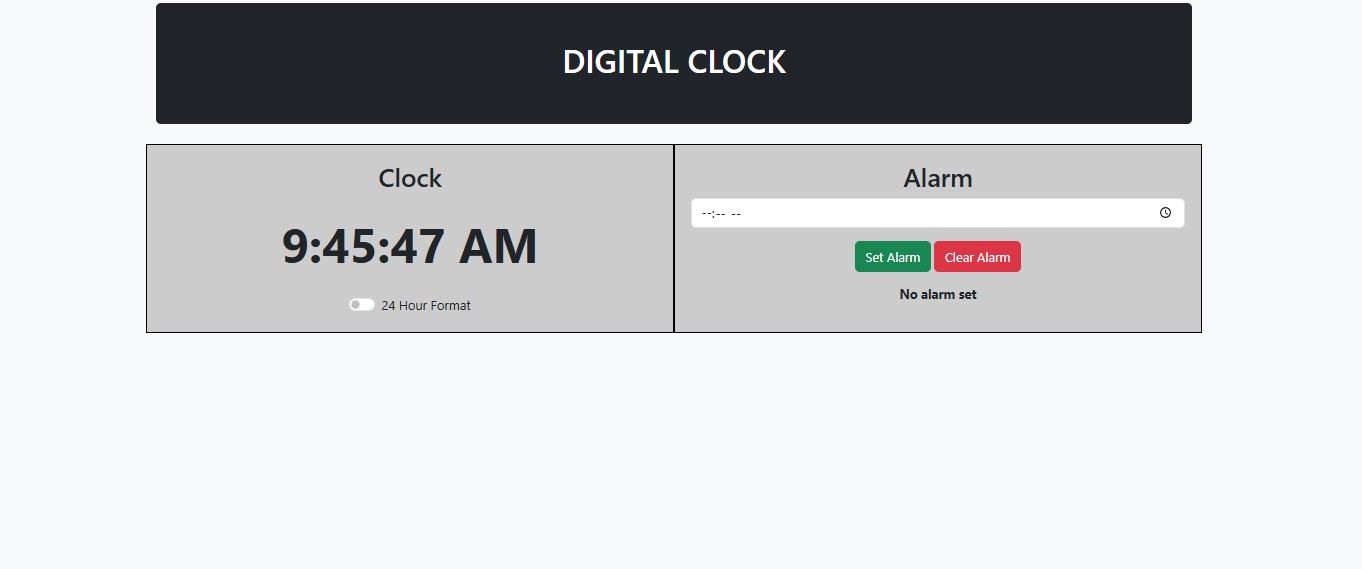Screen dimensions: 1362x569
Task: Click the "Alarm" section heading
Action: pos(938,179)
